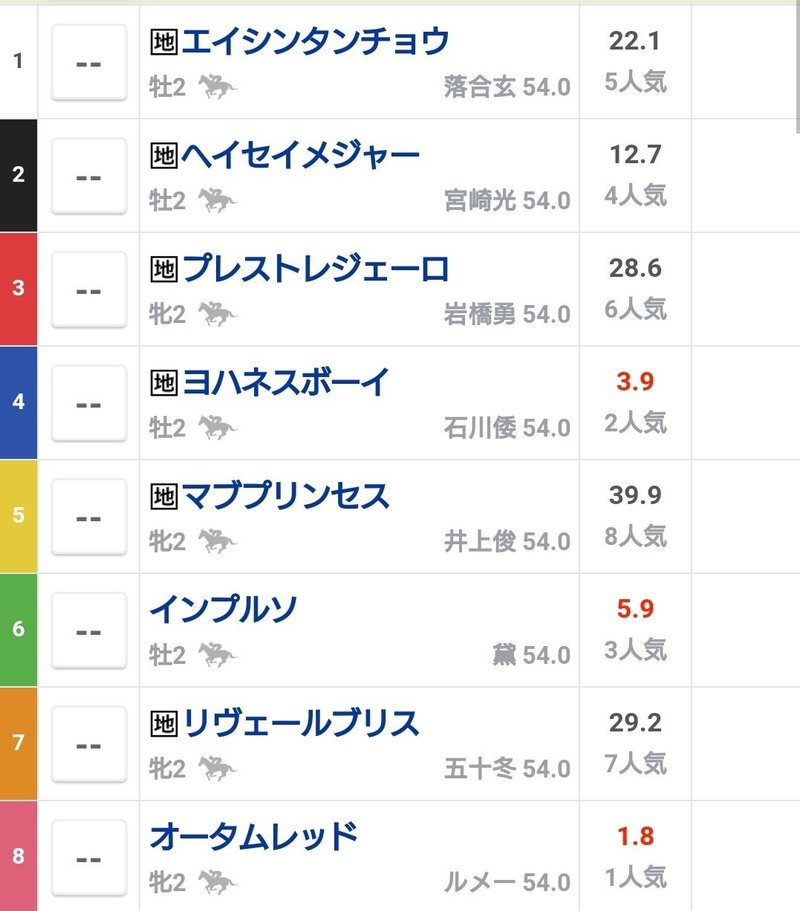Open horse リヴェールブリス details
The image size is (800, 911).
[300, 723]
